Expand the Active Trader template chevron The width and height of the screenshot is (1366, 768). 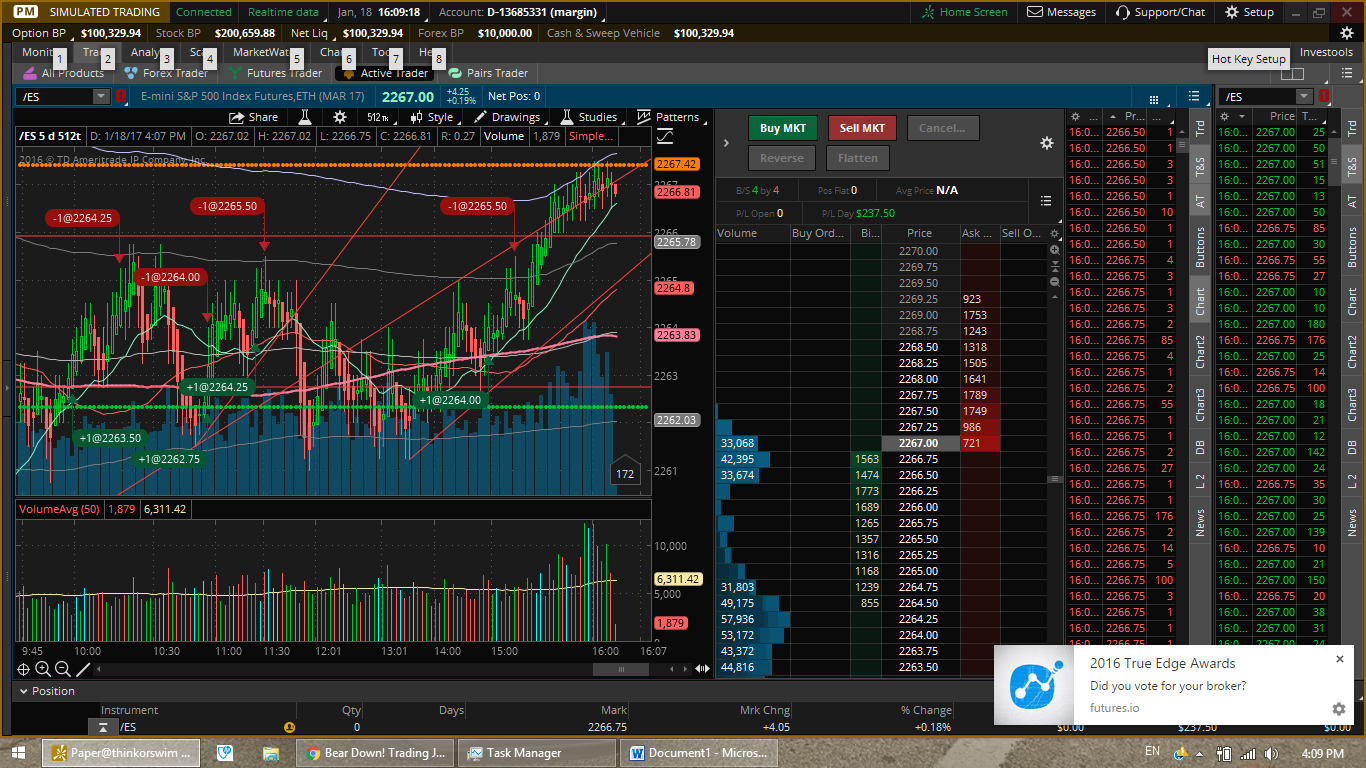(726, 143)
